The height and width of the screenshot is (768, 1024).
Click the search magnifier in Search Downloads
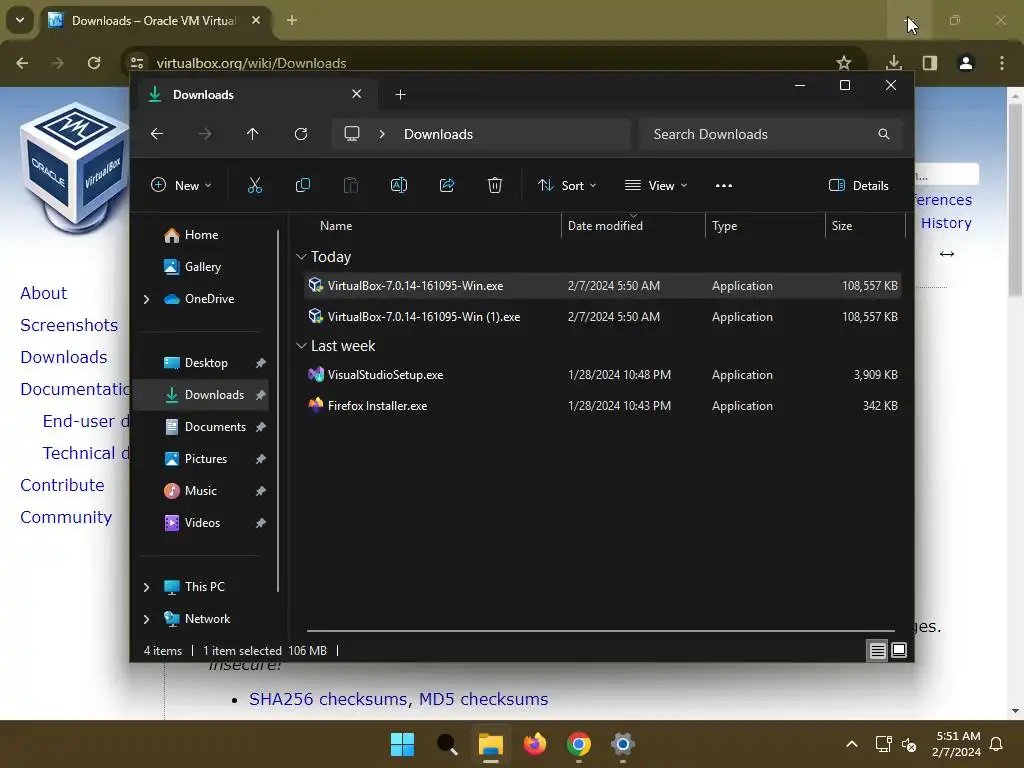884,134
